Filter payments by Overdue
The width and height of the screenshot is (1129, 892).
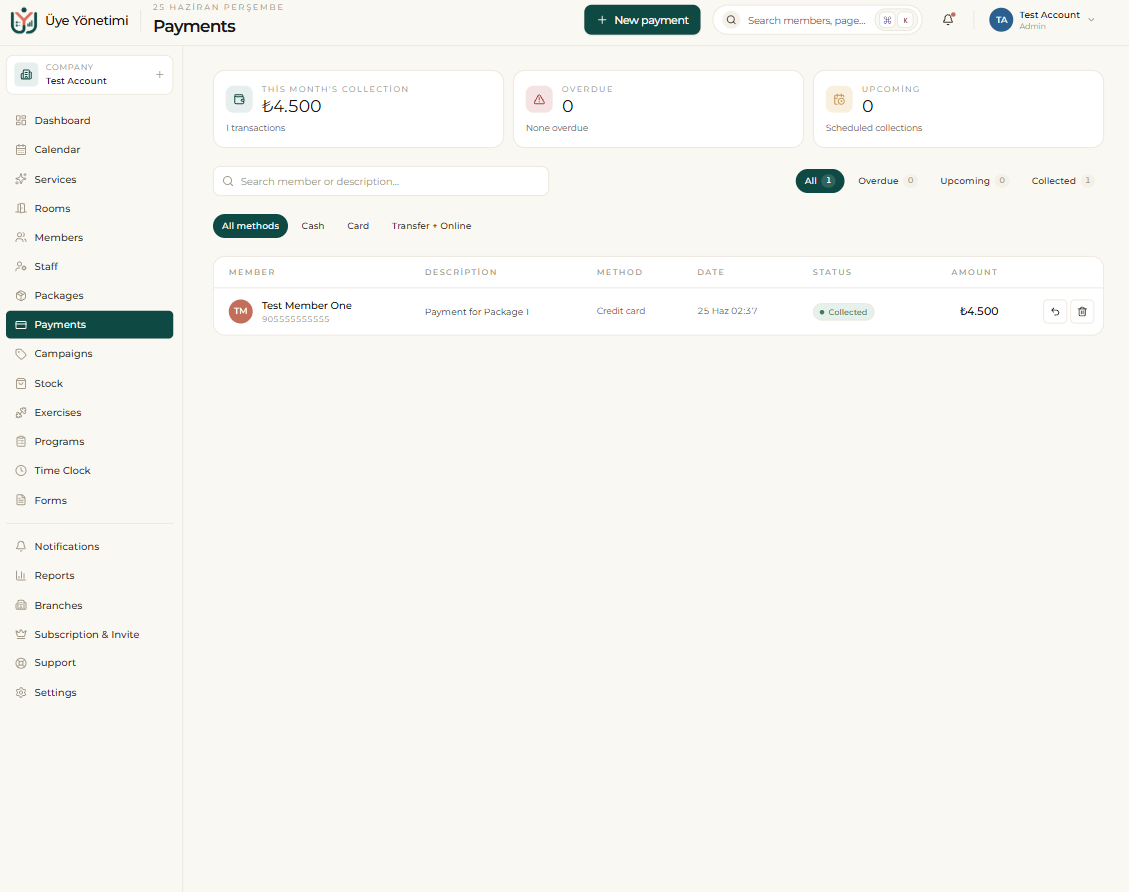coord(886,181)
